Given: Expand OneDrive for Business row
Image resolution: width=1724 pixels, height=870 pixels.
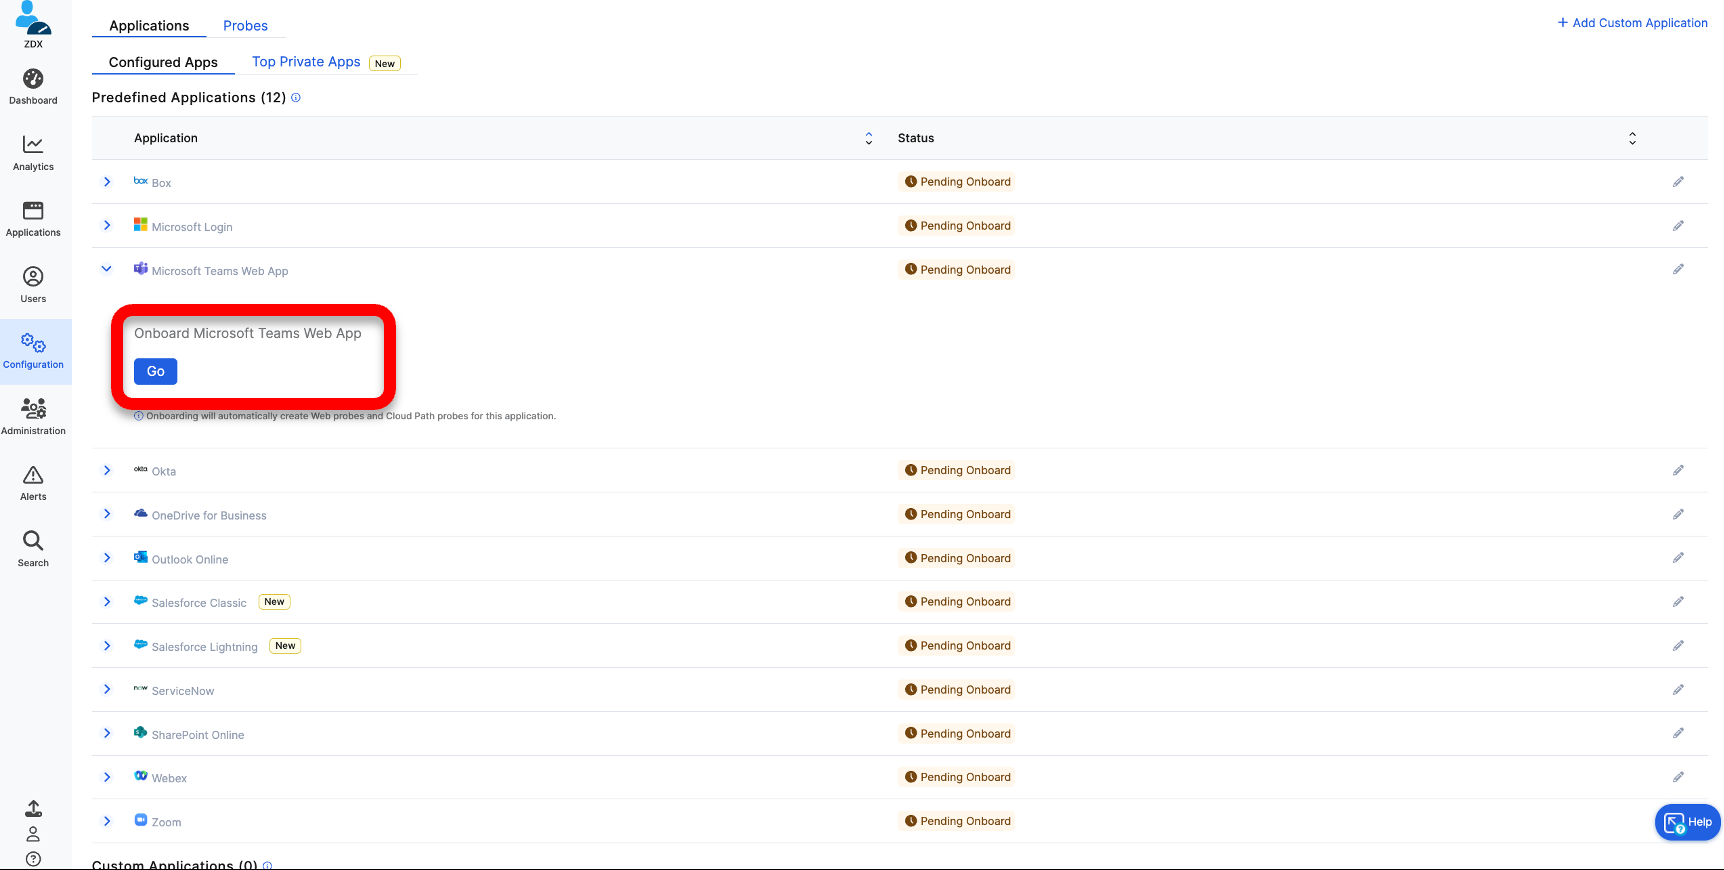Looking at the screenshot, I should 107,514.
